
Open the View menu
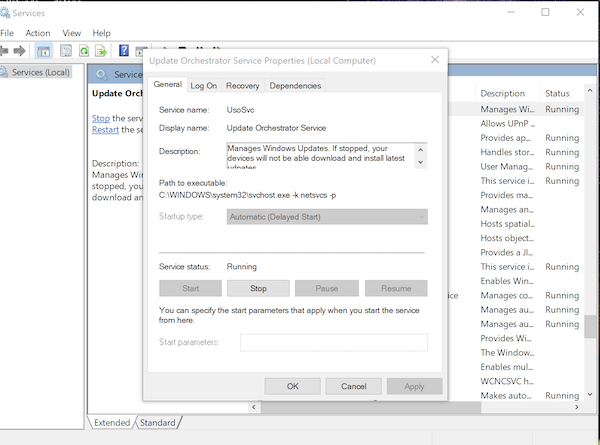coord(72,33)
